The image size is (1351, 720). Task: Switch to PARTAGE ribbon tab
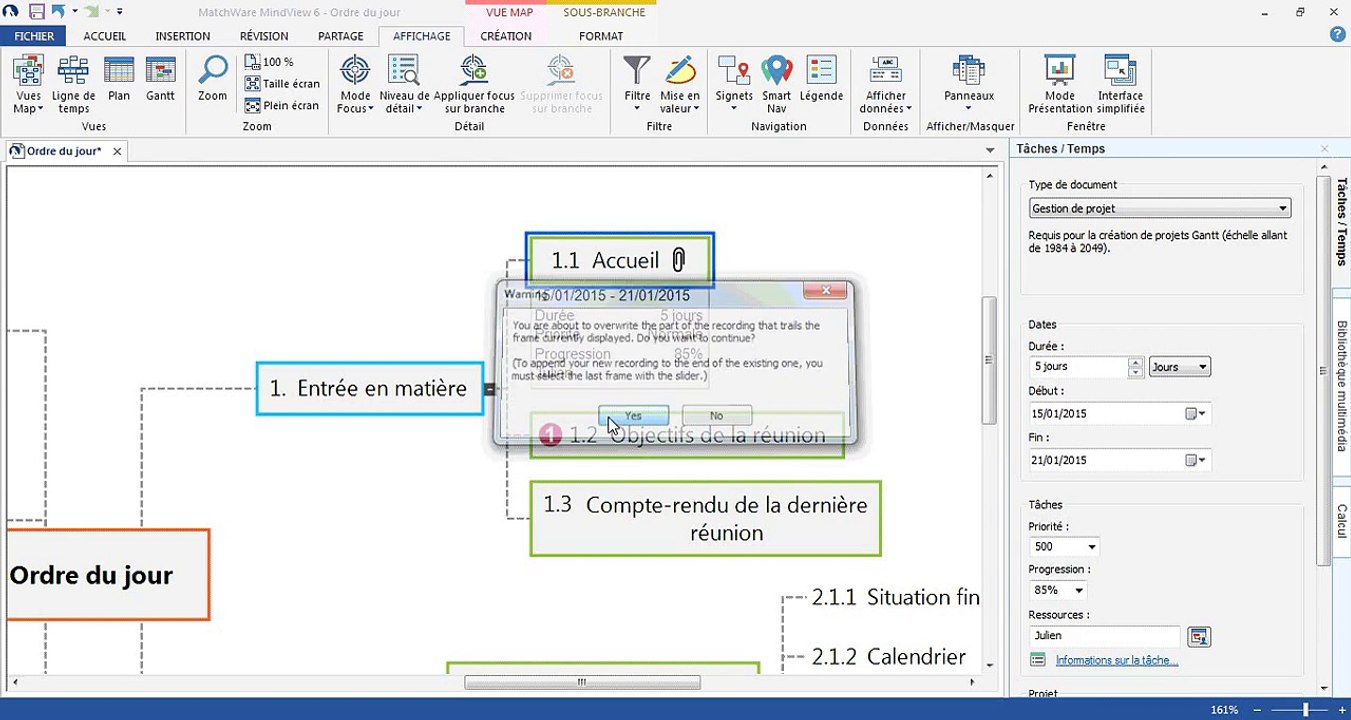coord(341,36)
